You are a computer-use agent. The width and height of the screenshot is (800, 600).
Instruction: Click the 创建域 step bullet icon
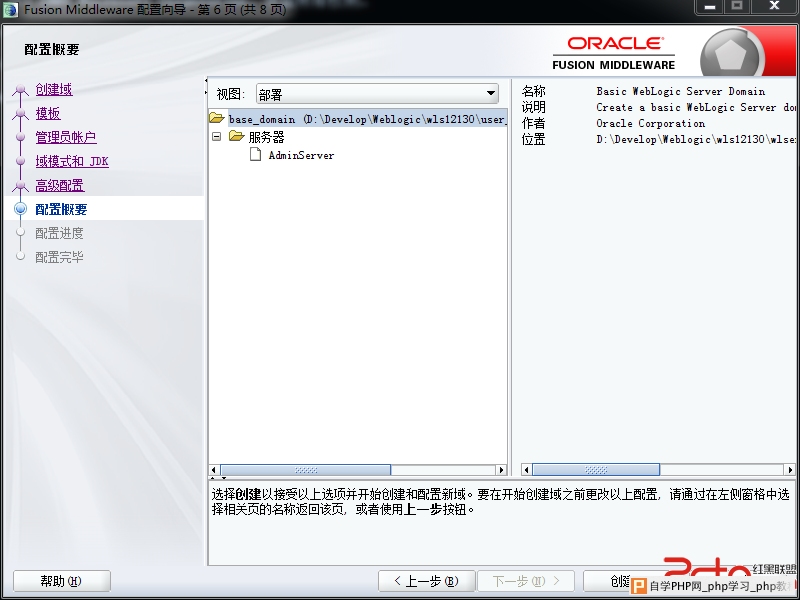point(20,90)
